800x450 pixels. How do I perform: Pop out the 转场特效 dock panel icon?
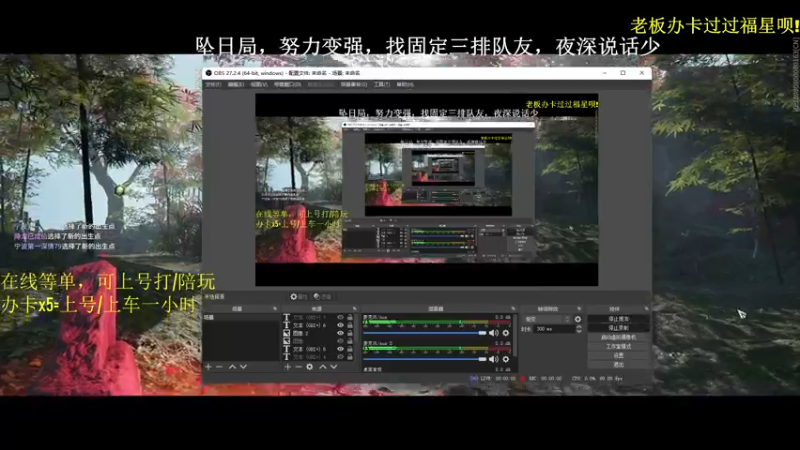(x=579, y=309)
